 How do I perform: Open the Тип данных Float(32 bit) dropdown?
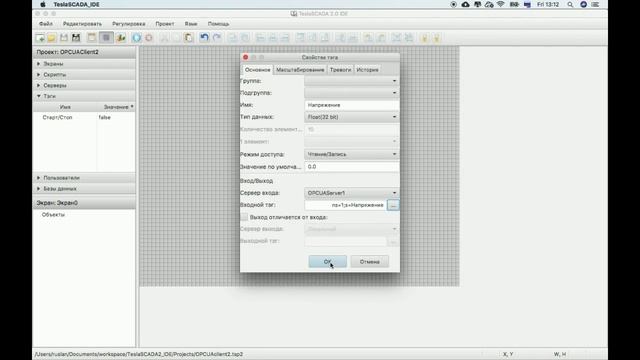click(351, 117)
